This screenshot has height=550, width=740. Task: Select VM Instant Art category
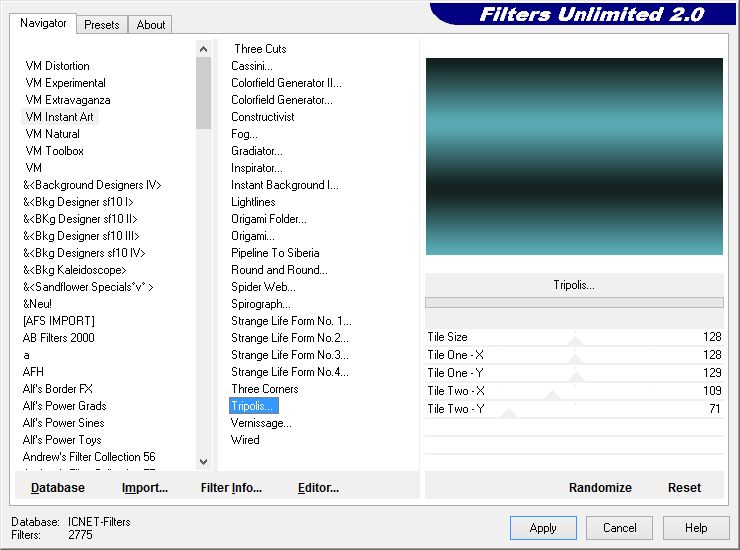coord(59,117)
